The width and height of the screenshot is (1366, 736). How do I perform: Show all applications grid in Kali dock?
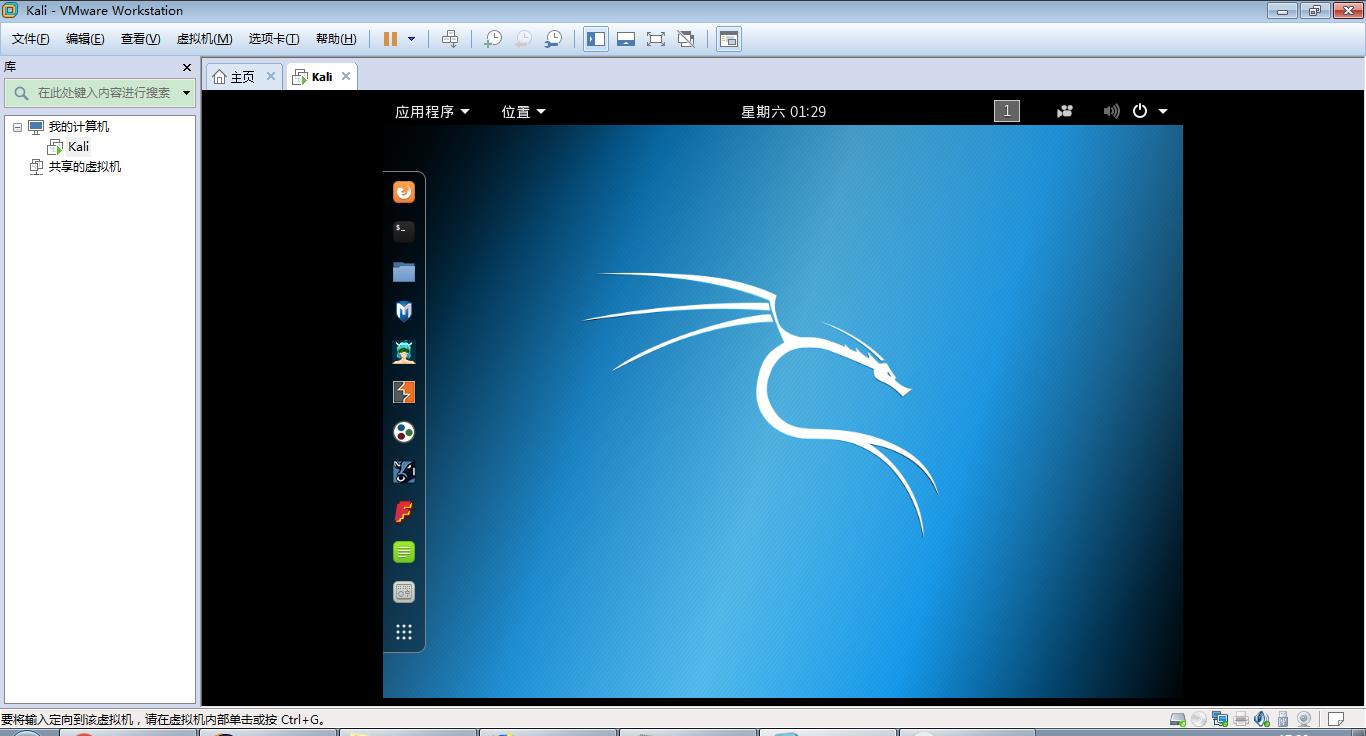(x=404, y=632)
